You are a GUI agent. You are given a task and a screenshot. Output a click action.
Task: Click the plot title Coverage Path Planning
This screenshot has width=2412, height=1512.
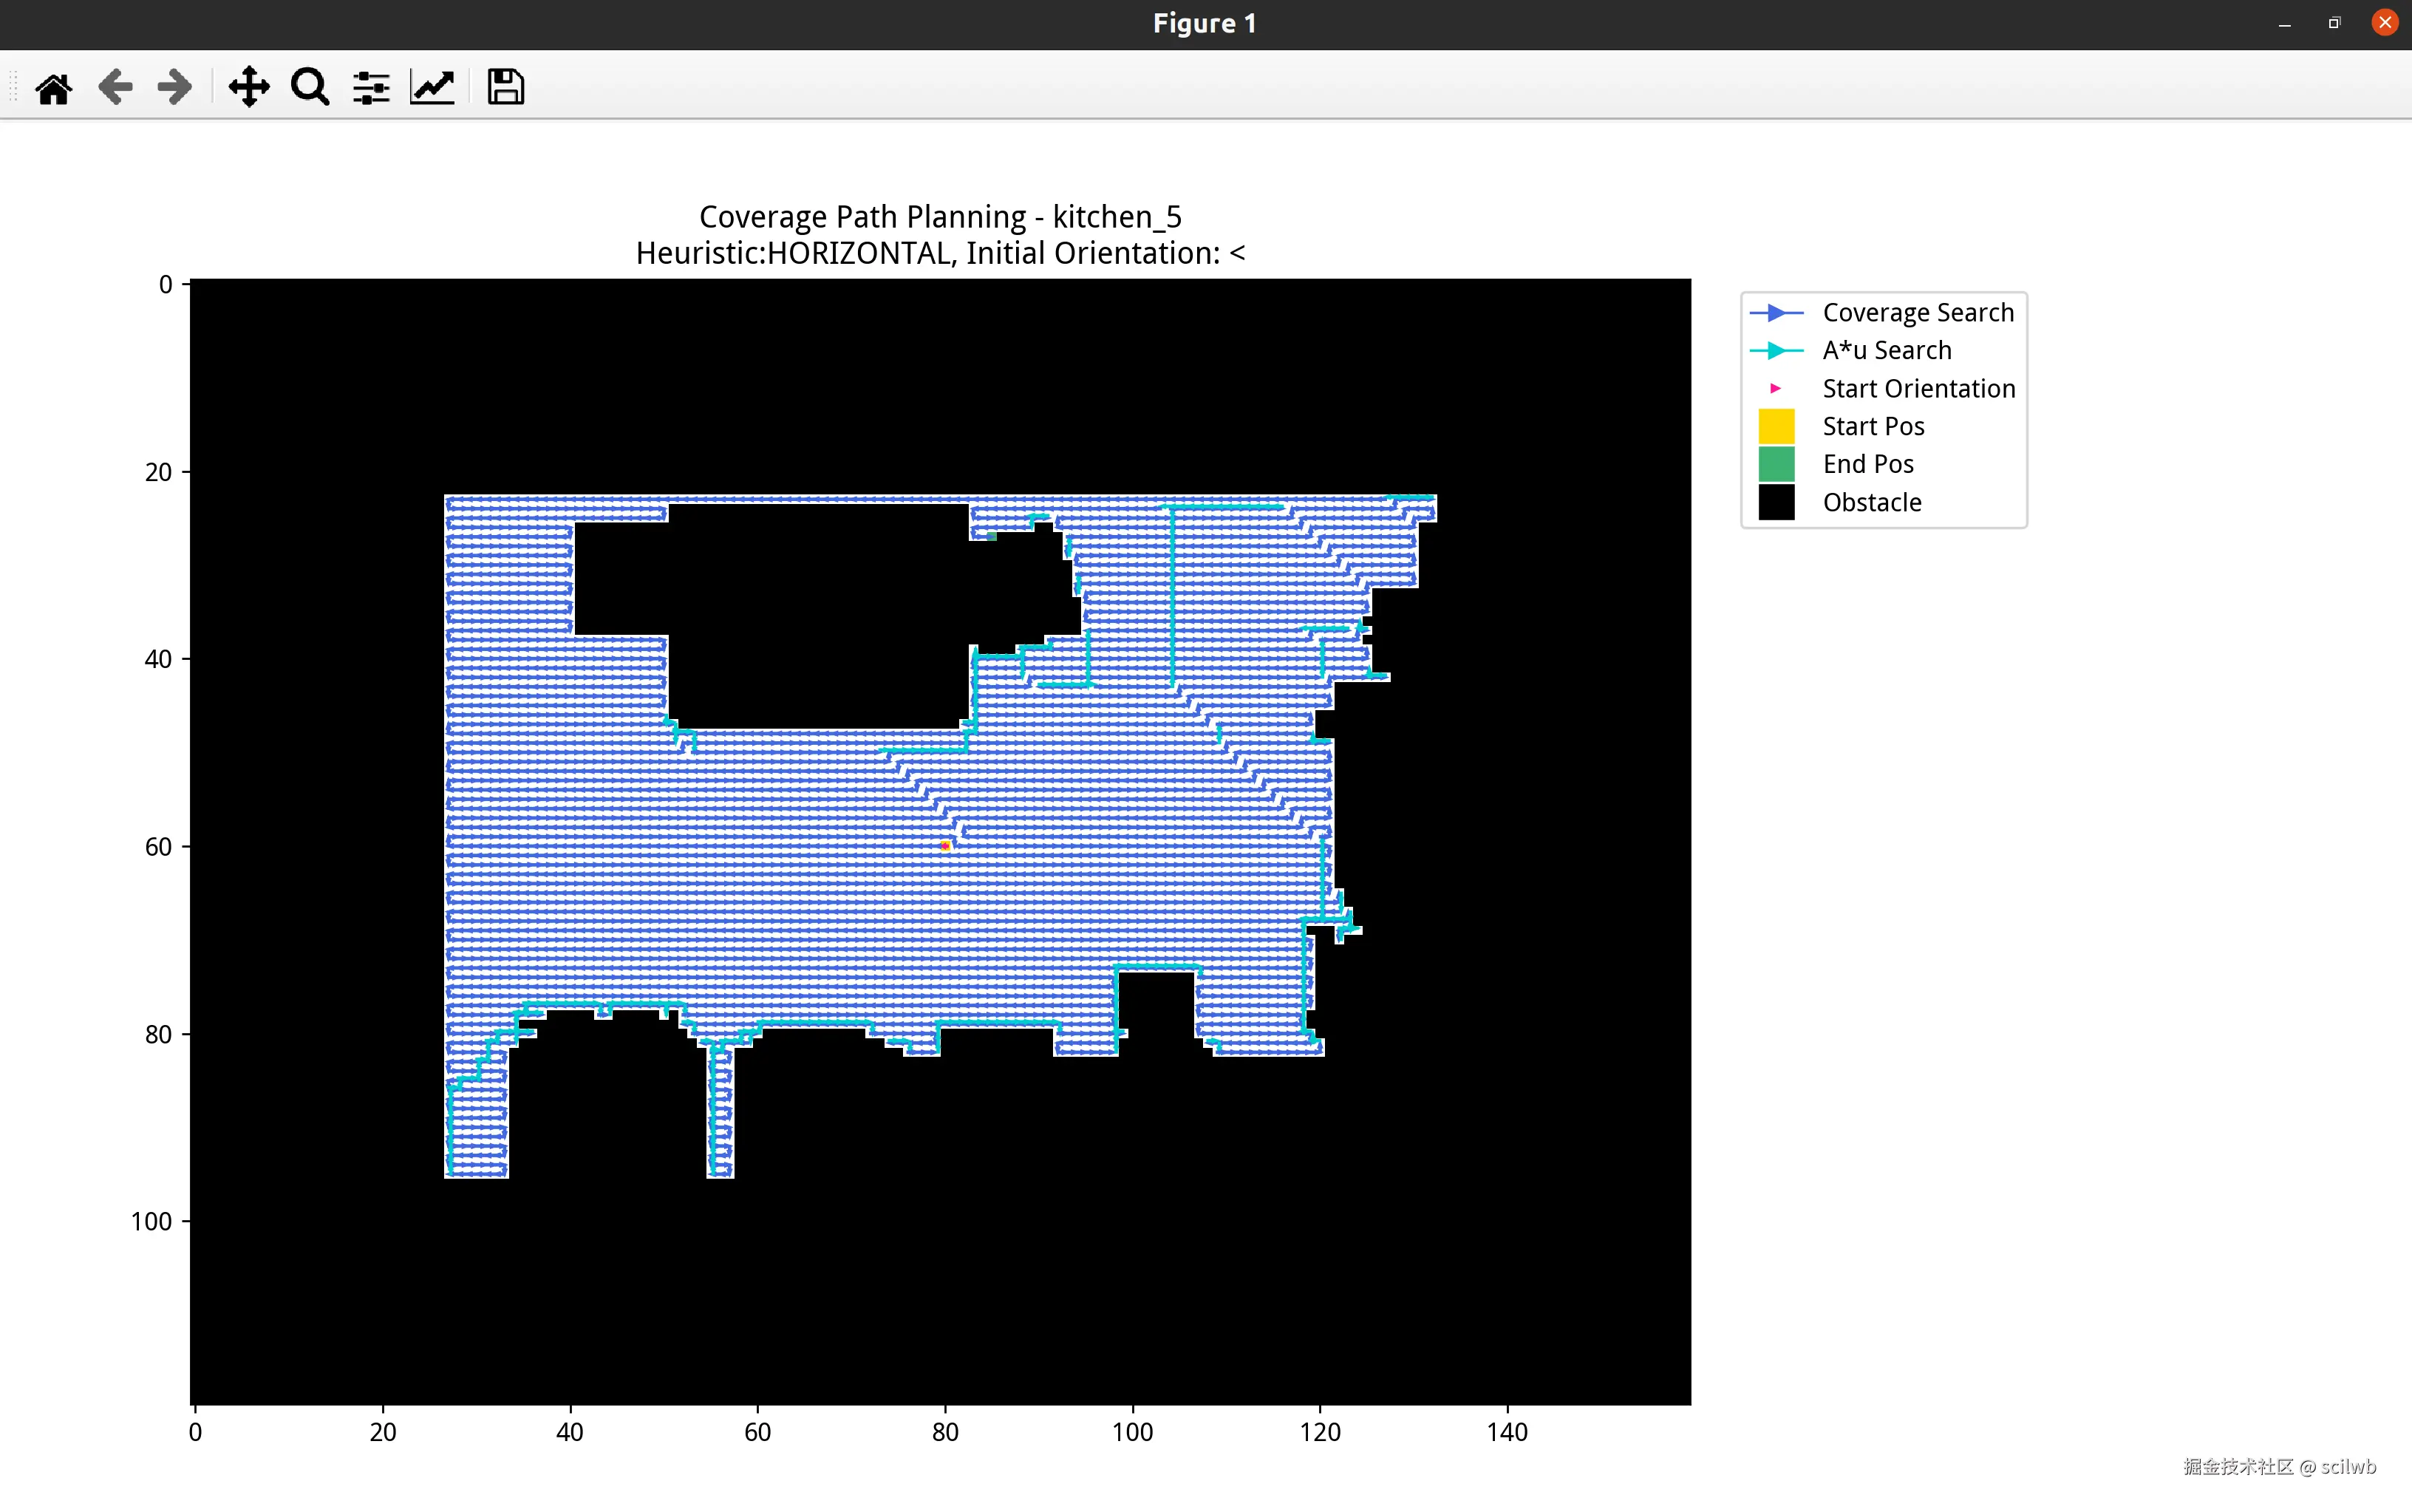click(940, 217)
